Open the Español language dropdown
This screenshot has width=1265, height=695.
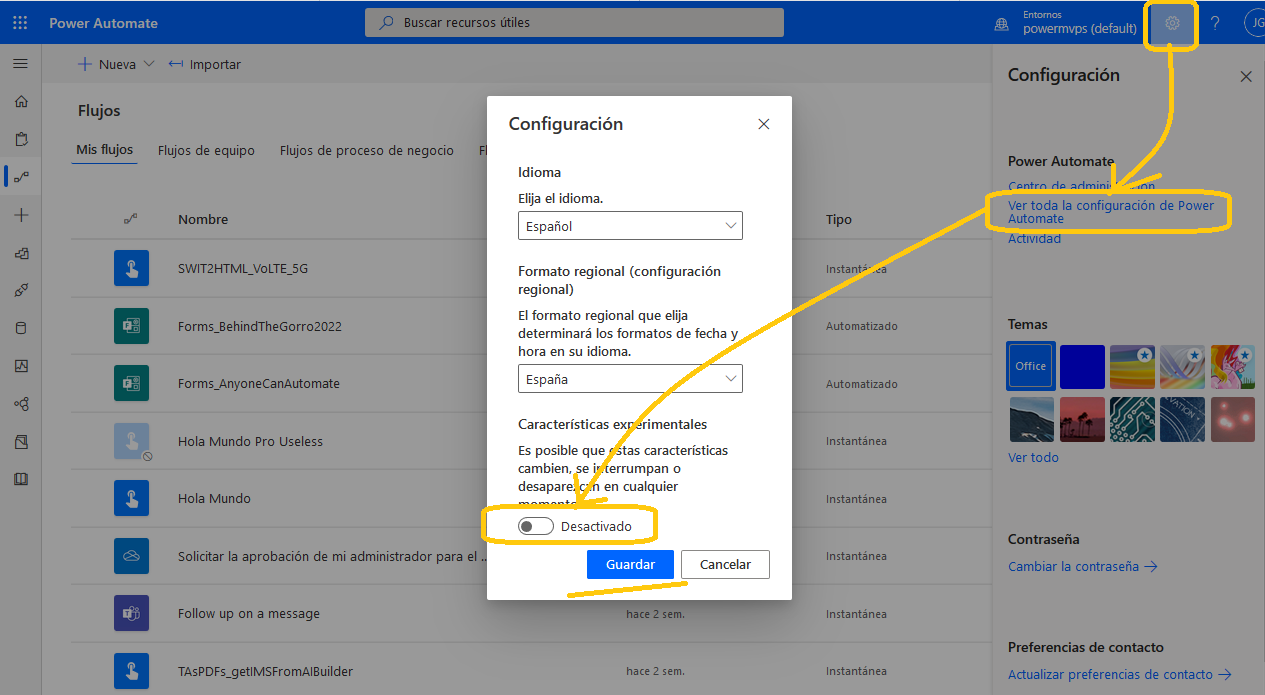[x=630, y=226]
